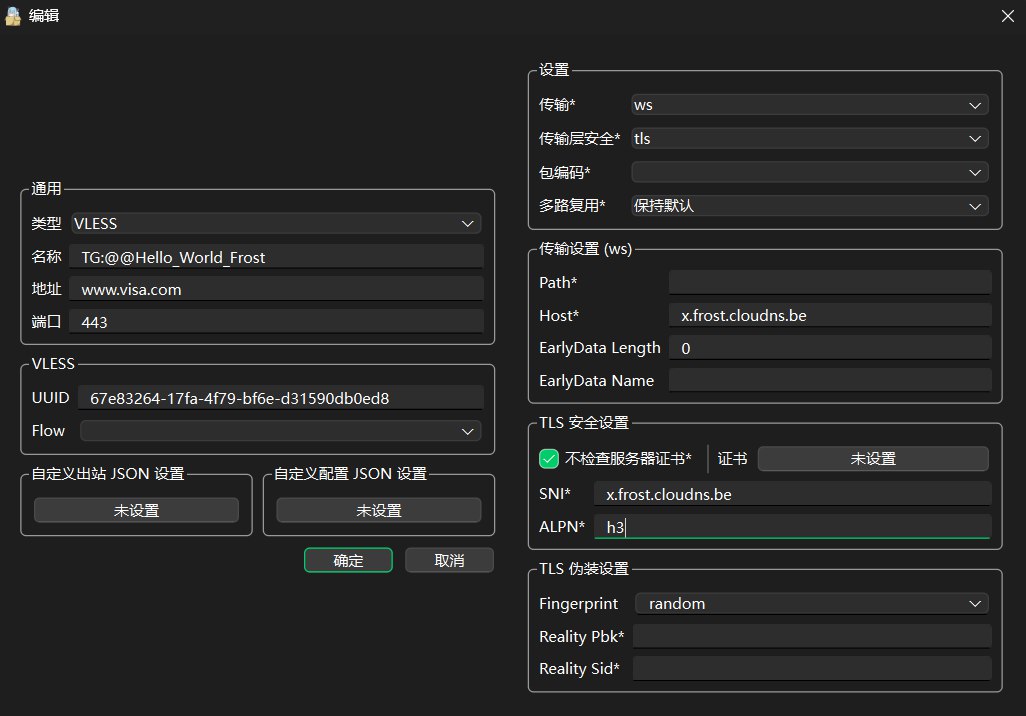The image size is (1026, 716).
Task: Open the 传输 ws dropdown
Action: pyautogui.click(x=809, y=105)
